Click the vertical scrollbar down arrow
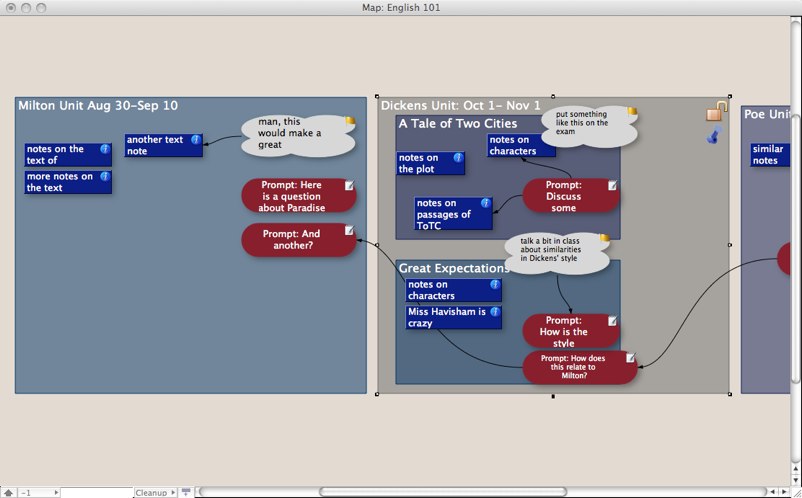 pyautogui.click(x=795, y=480)
